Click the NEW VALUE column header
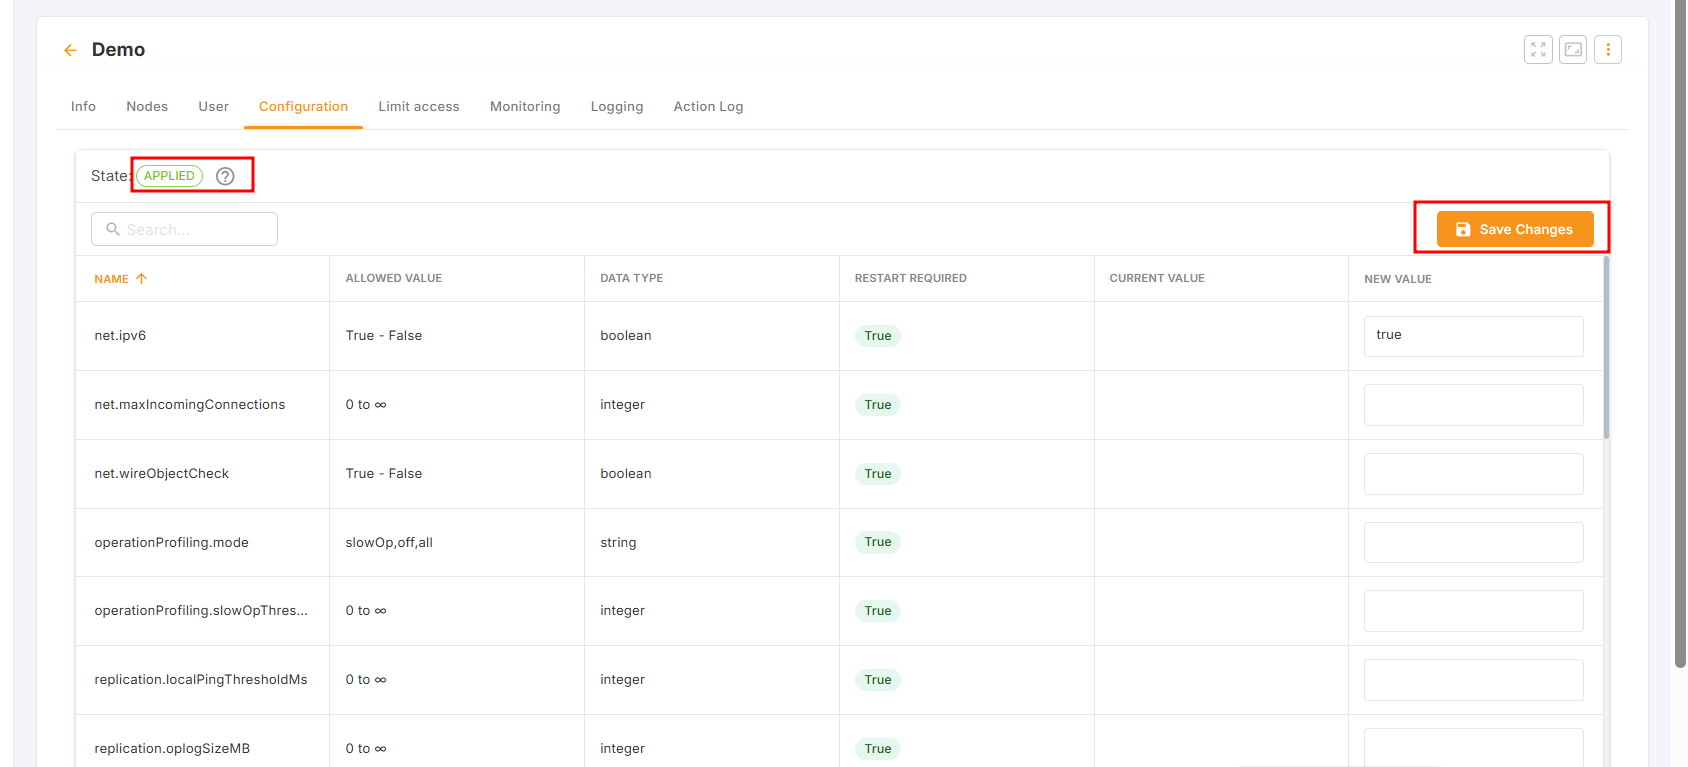The width and height of the screenshot is (1688, 767). click(x=1397, y=279)
